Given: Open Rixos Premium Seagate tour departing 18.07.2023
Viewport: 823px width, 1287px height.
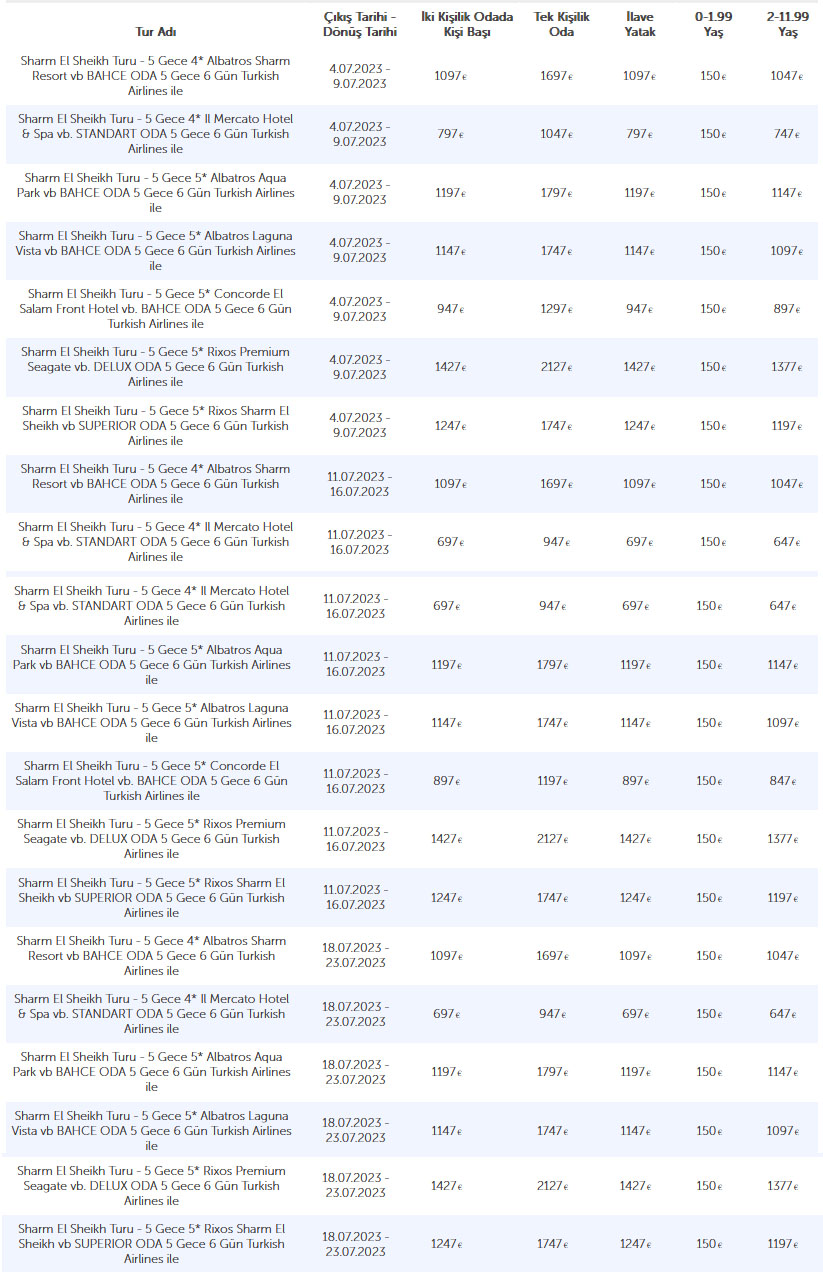Looking at the screenshot, I should point(152,1186).
